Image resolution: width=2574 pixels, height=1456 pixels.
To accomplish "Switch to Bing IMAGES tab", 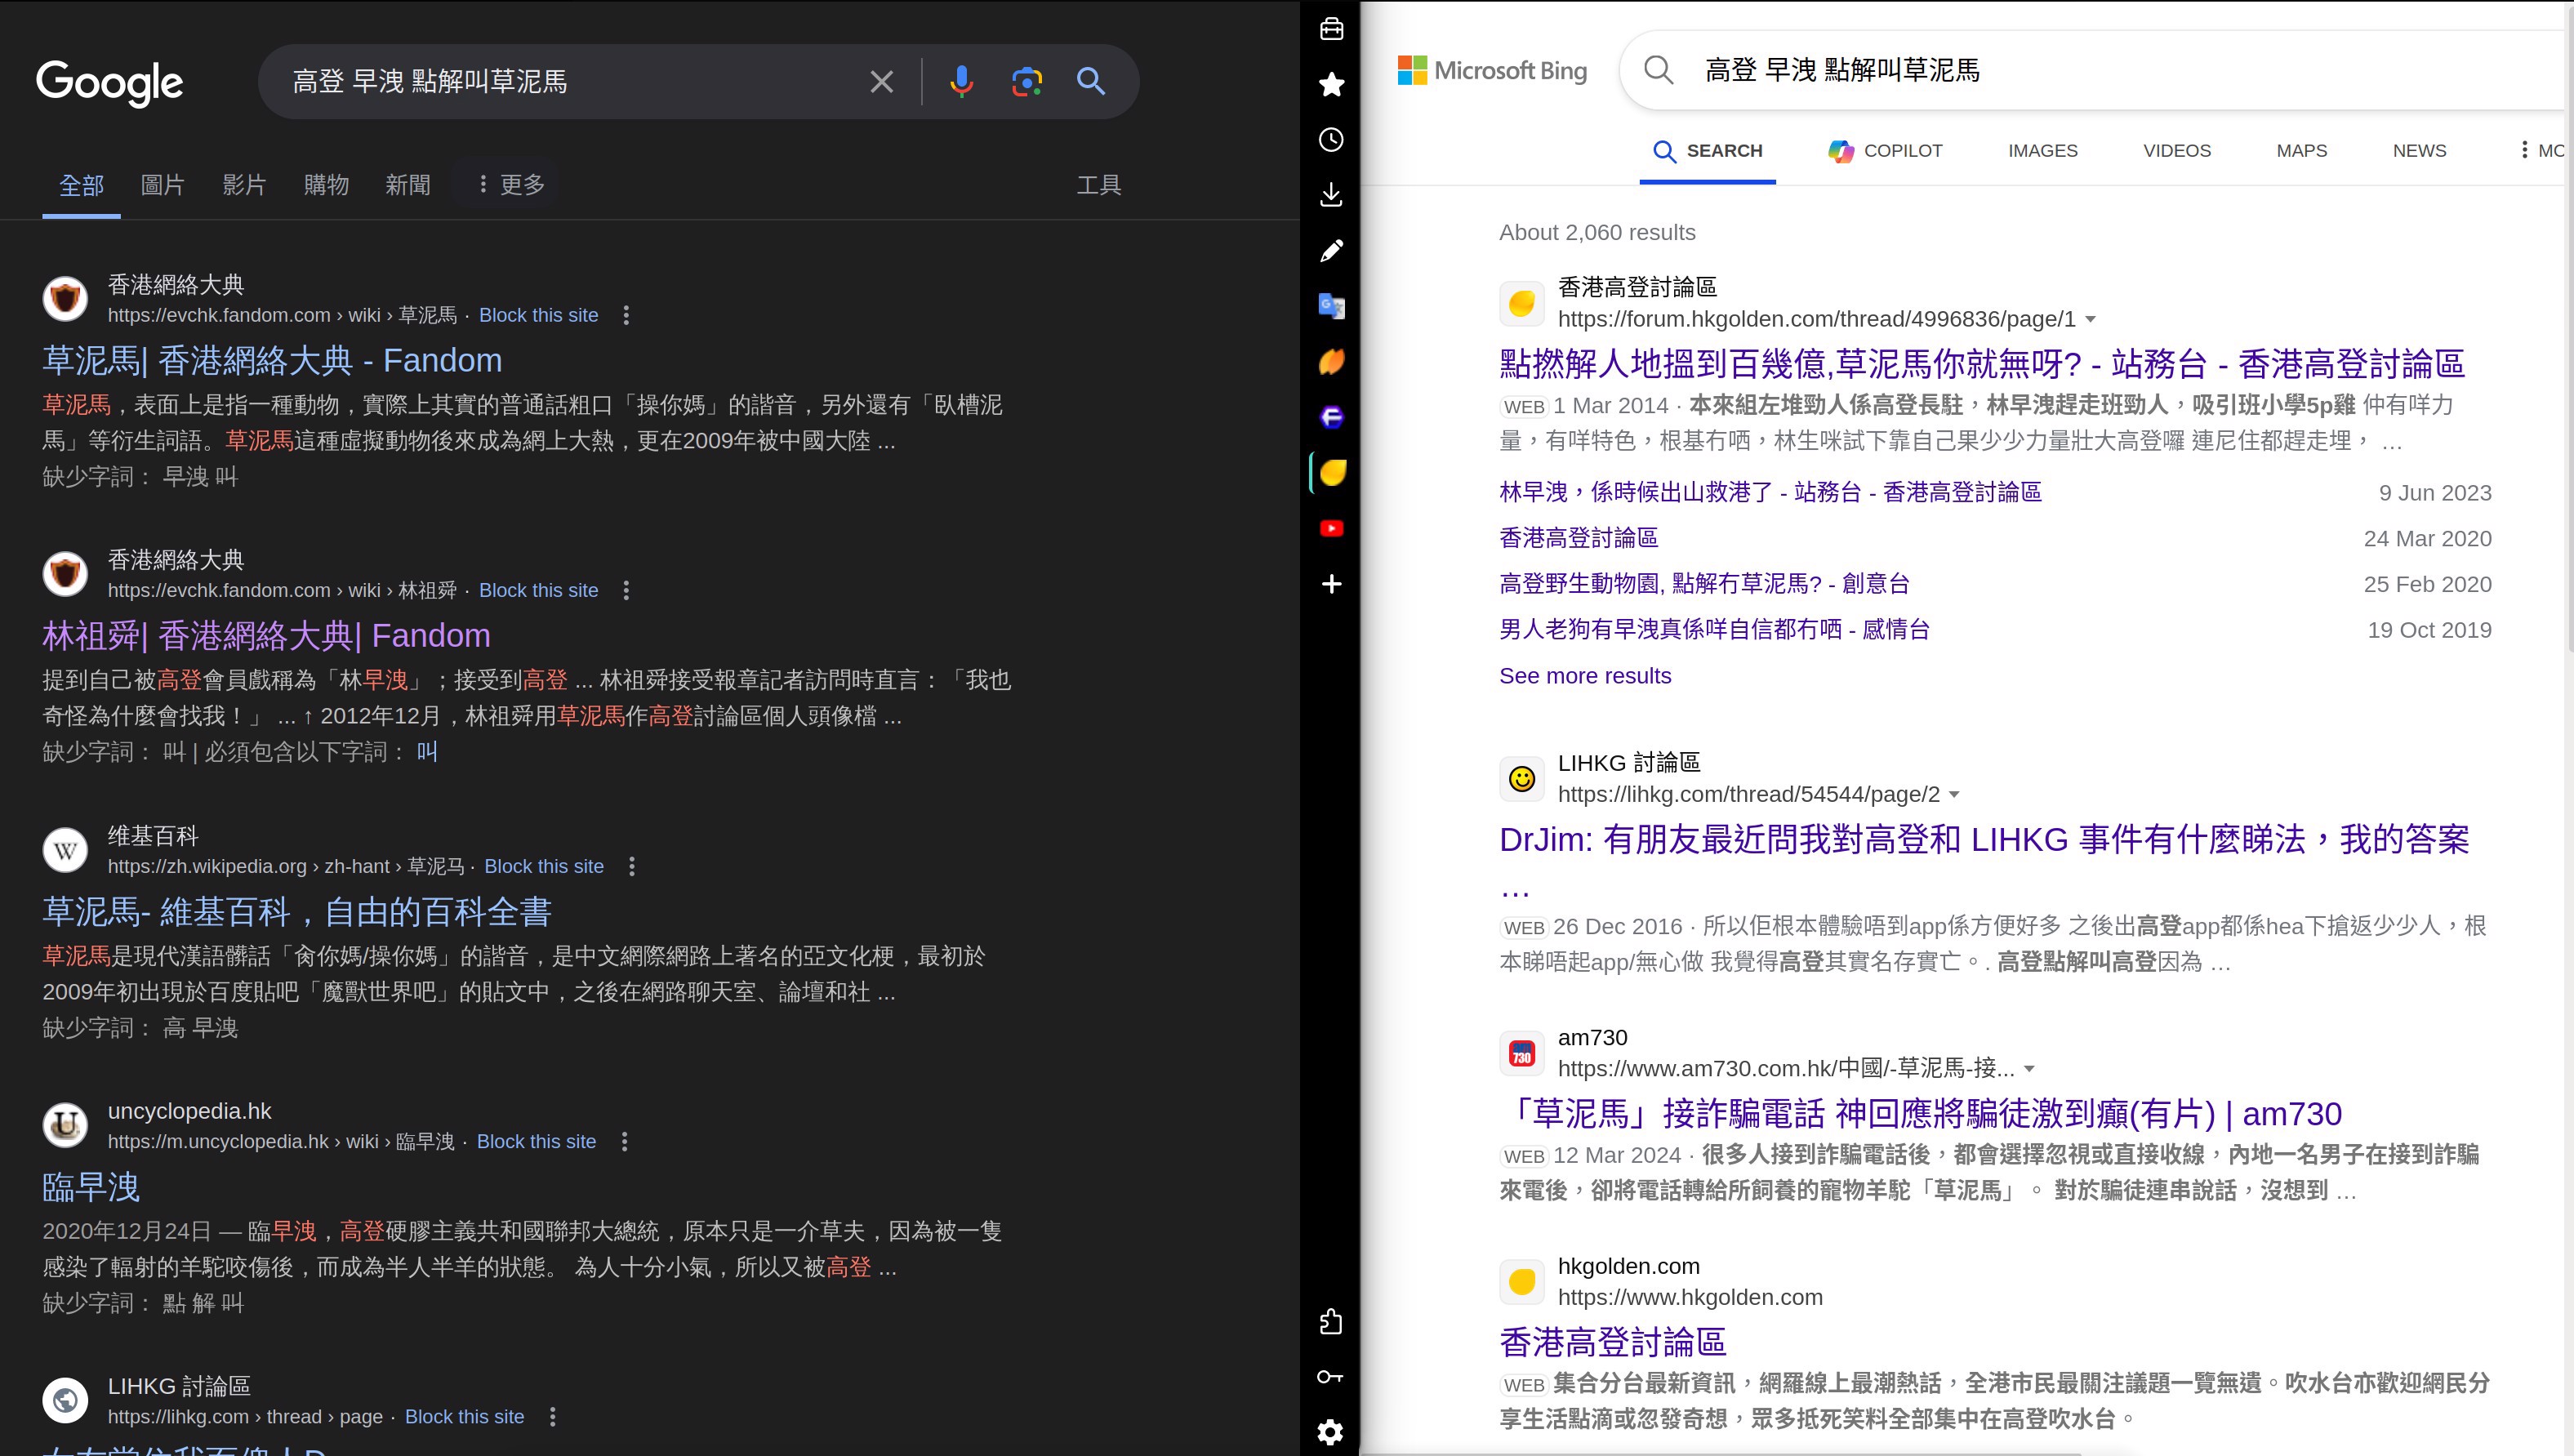I will pos(2043,151).
